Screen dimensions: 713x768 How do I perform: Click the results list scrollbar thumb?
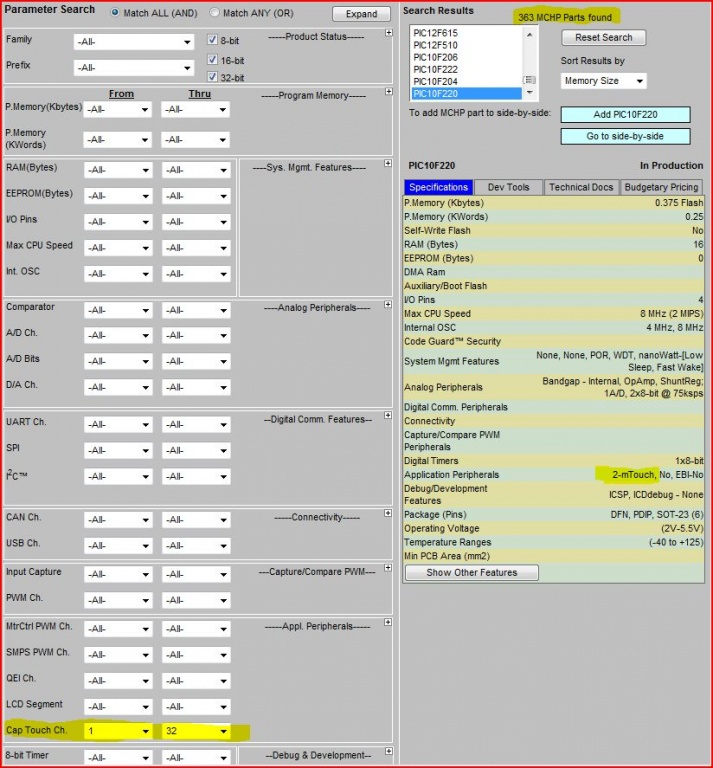[x=529, y=79]
